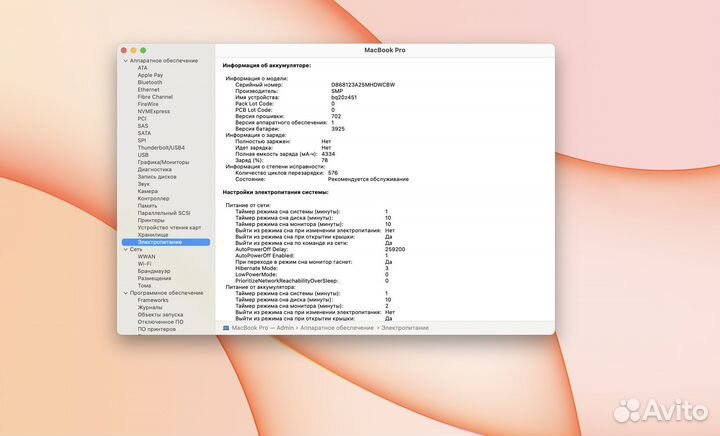Choose FireWire in the sidebar
The width and height of the screenshot is (720, 436).
(x=148, y=104)
